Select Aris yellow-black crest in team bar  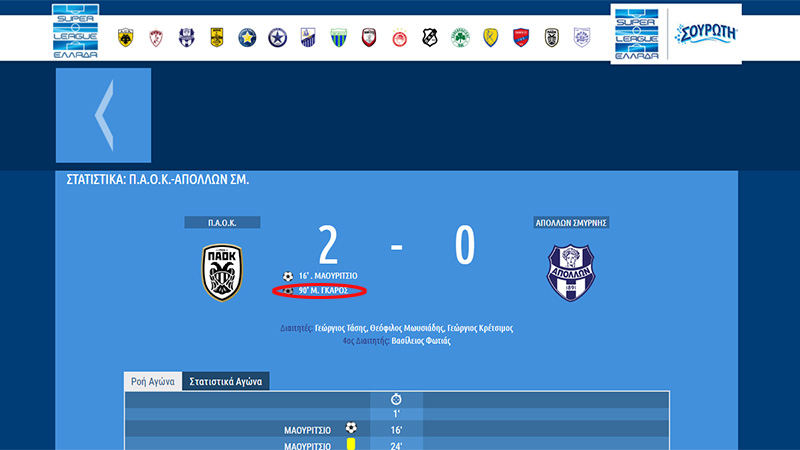click(217, 38)
